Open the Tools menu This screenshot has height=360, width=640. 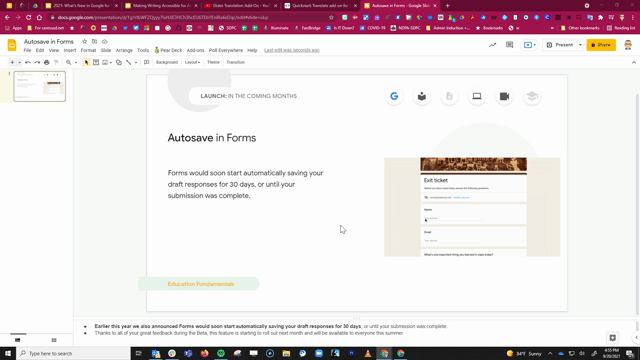tap(143, 50)
